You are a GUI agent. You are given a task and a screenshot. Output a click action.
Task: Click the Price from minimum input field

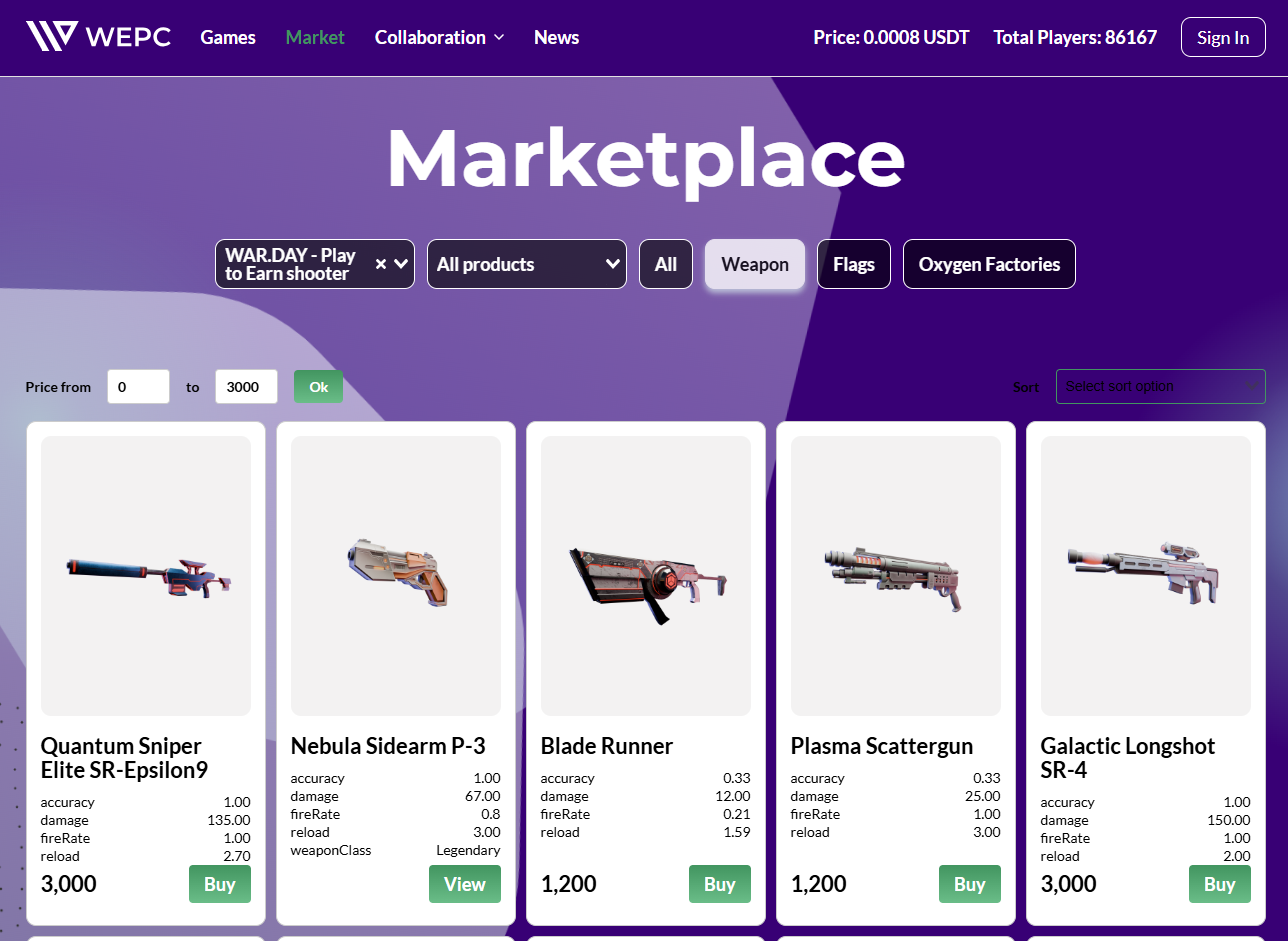(x=138, y=386)
